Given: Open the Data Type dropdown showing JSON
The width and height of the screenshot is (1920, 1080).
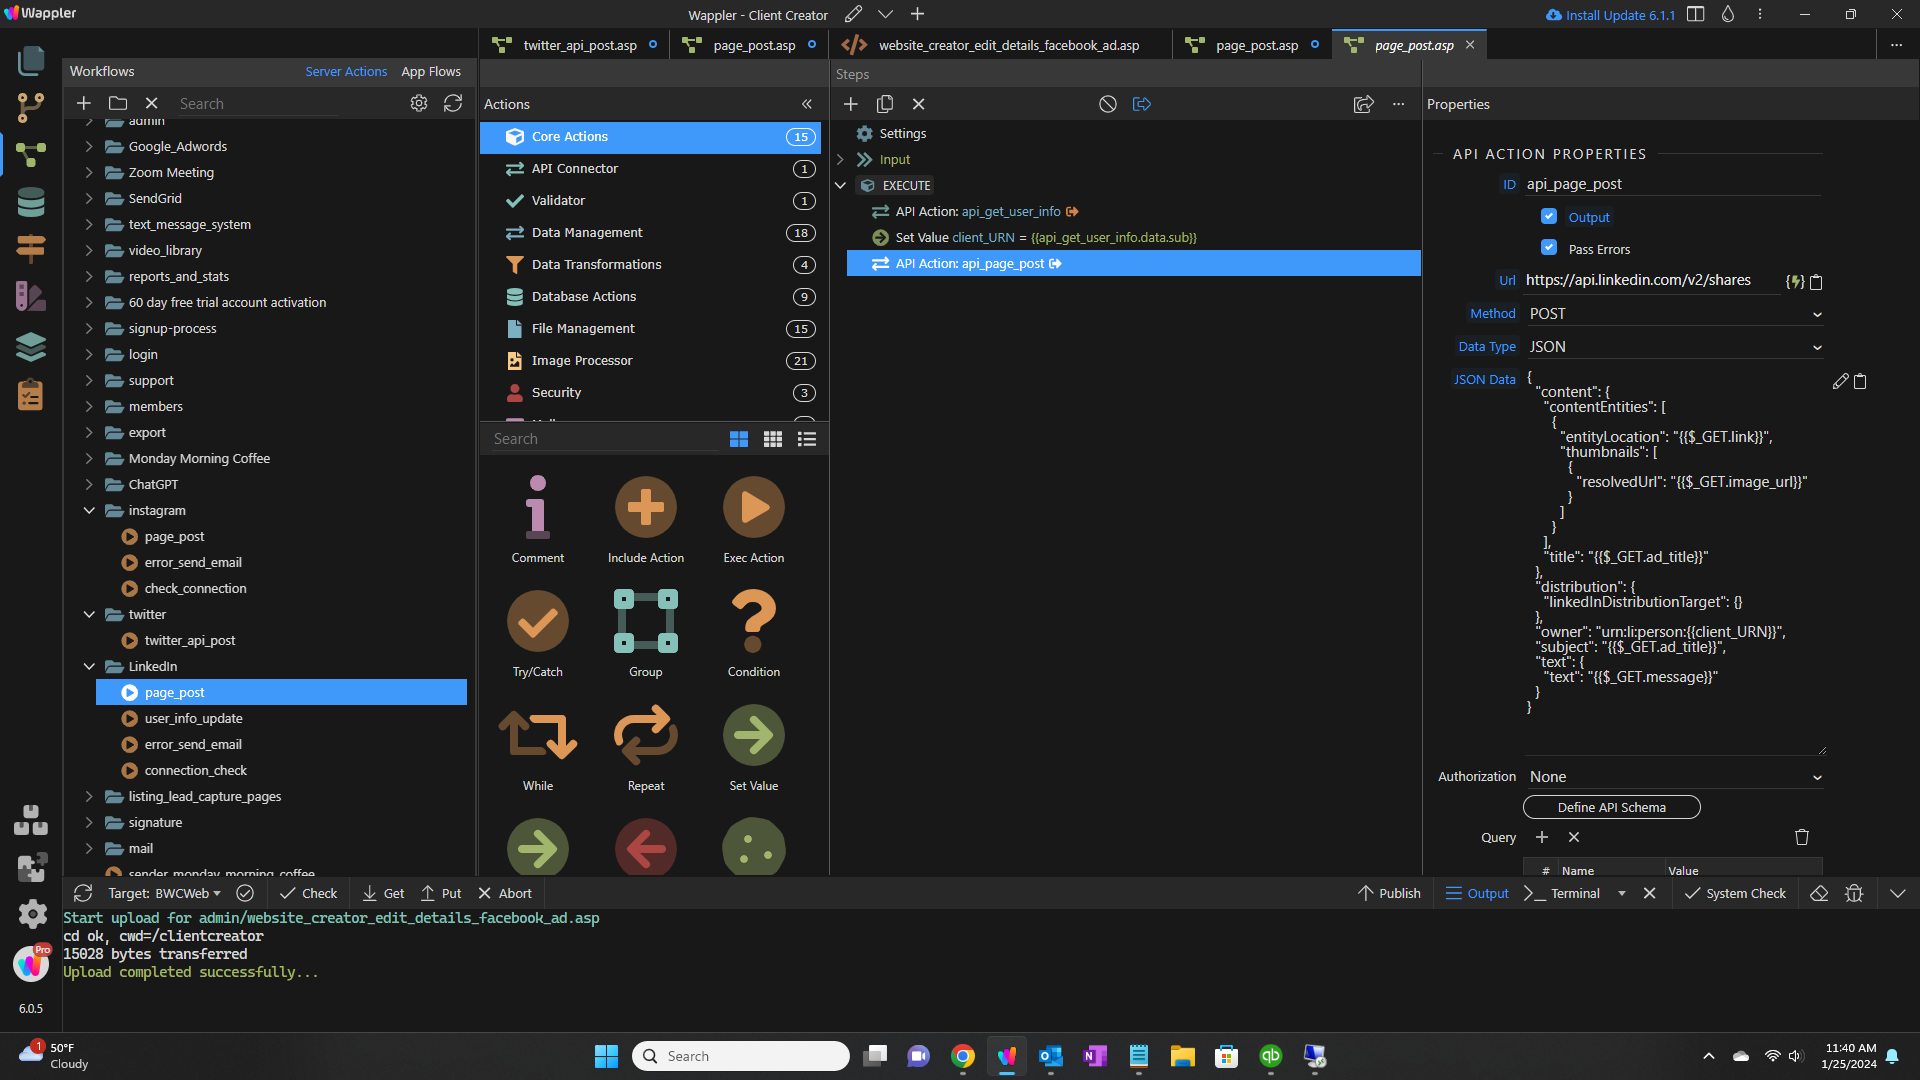Looking at the screenshot, I should 1675,347.
